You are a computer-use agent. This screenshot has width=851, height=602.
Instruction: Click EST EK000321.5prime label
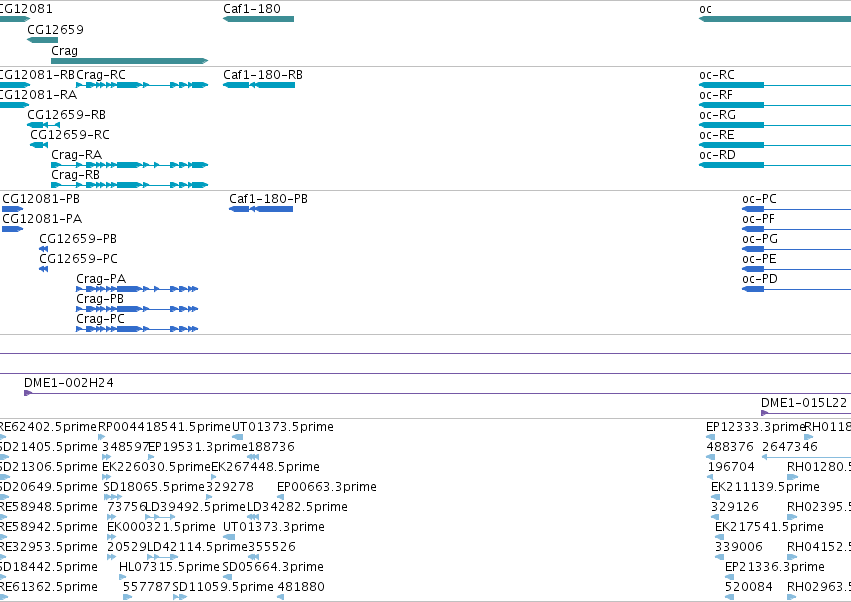(161, 527)
